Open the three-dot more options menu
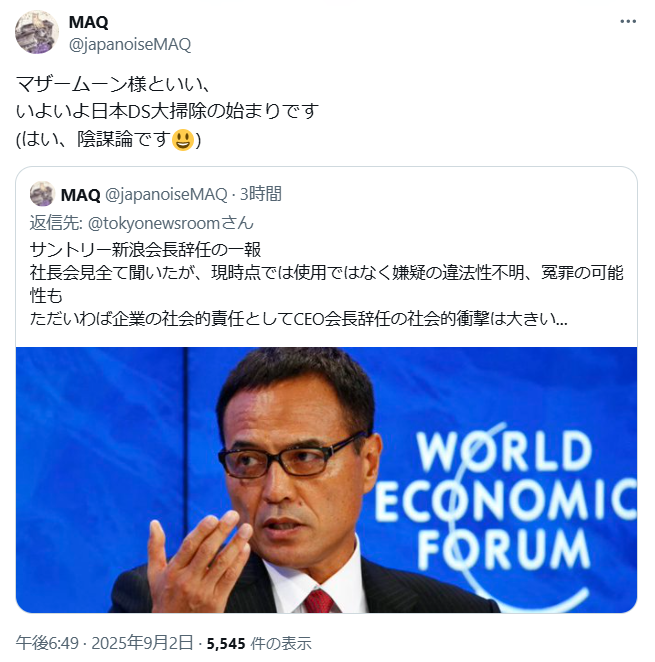 628,22
